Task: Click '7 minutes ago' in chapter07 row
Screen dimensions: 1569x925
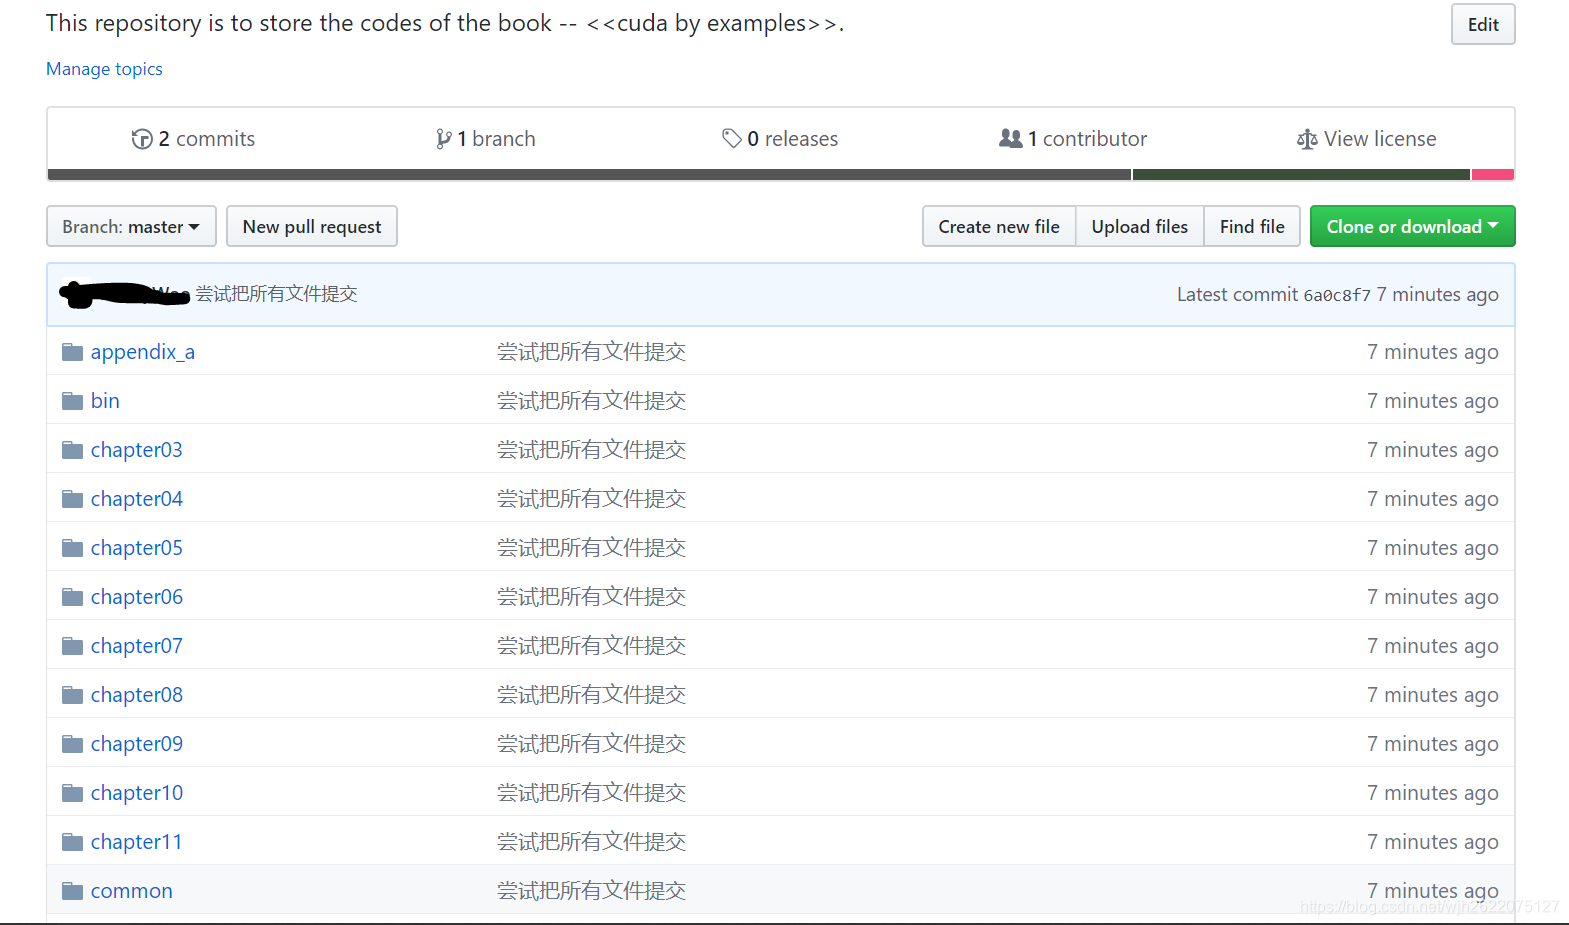Action: pos(1433,646)
